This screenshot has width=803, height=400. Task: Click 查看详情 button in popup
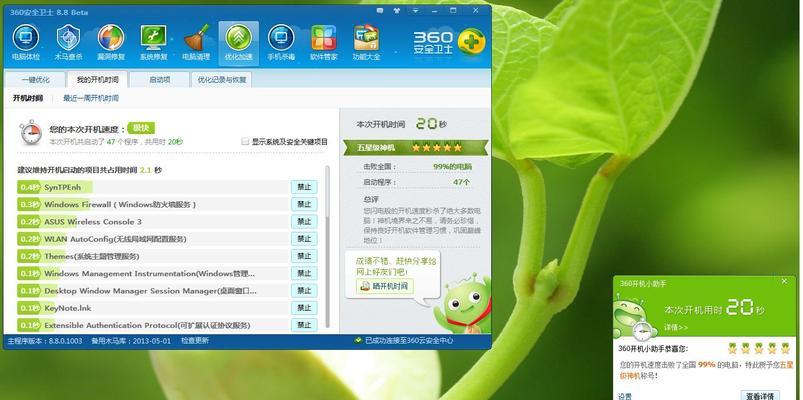coord(760,396)
